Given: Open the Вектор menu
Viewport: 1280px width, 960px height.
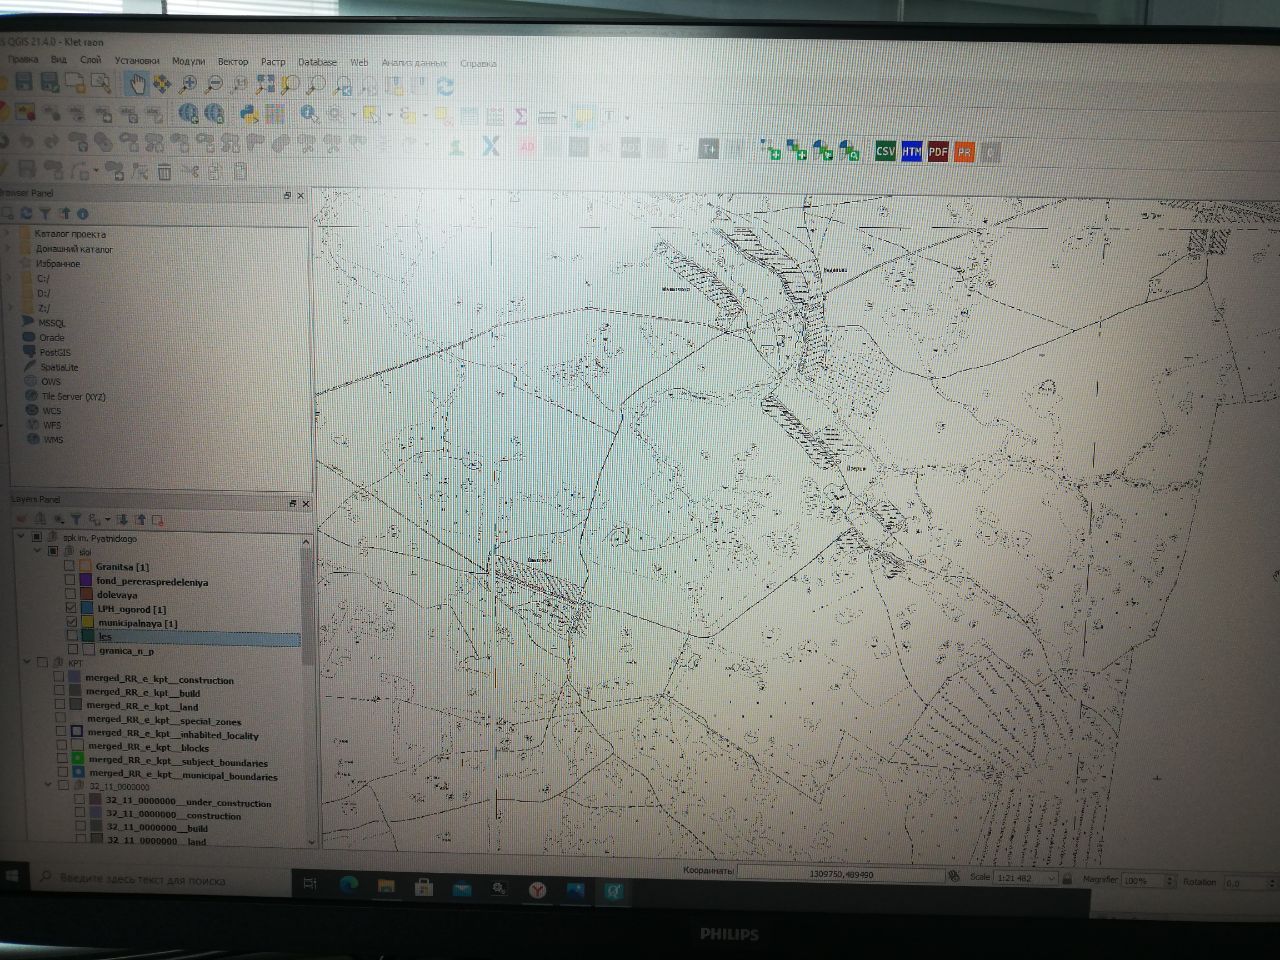Looking at the screenshot, I should [233, 61].
